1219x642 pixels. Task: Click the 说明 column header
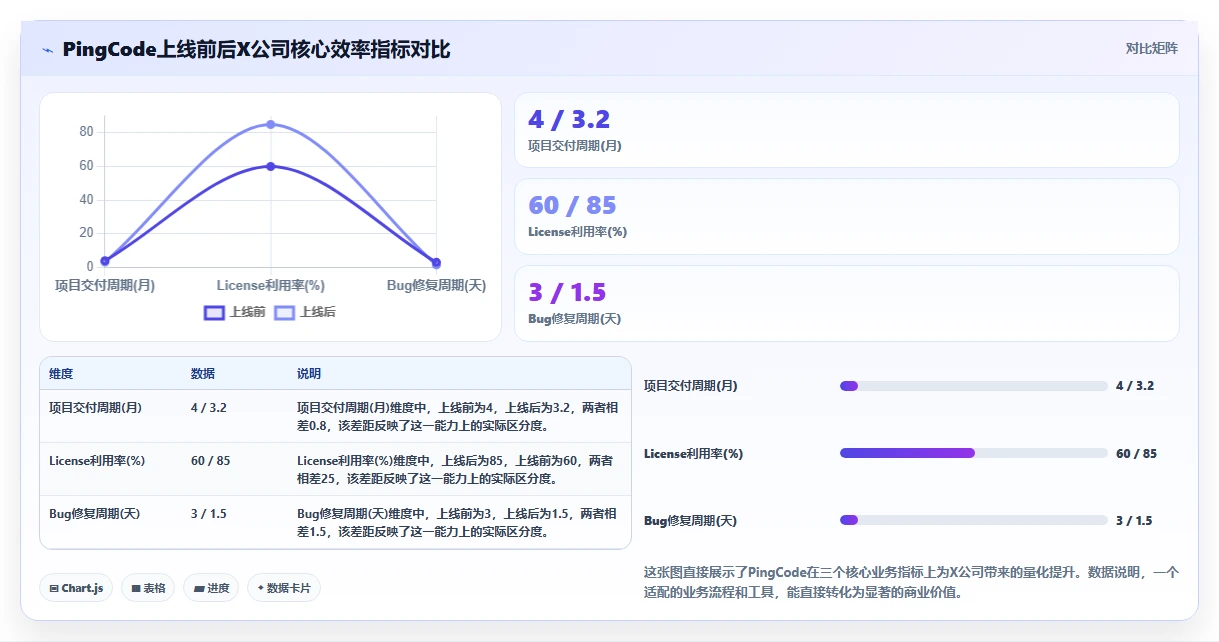[309, 374]
